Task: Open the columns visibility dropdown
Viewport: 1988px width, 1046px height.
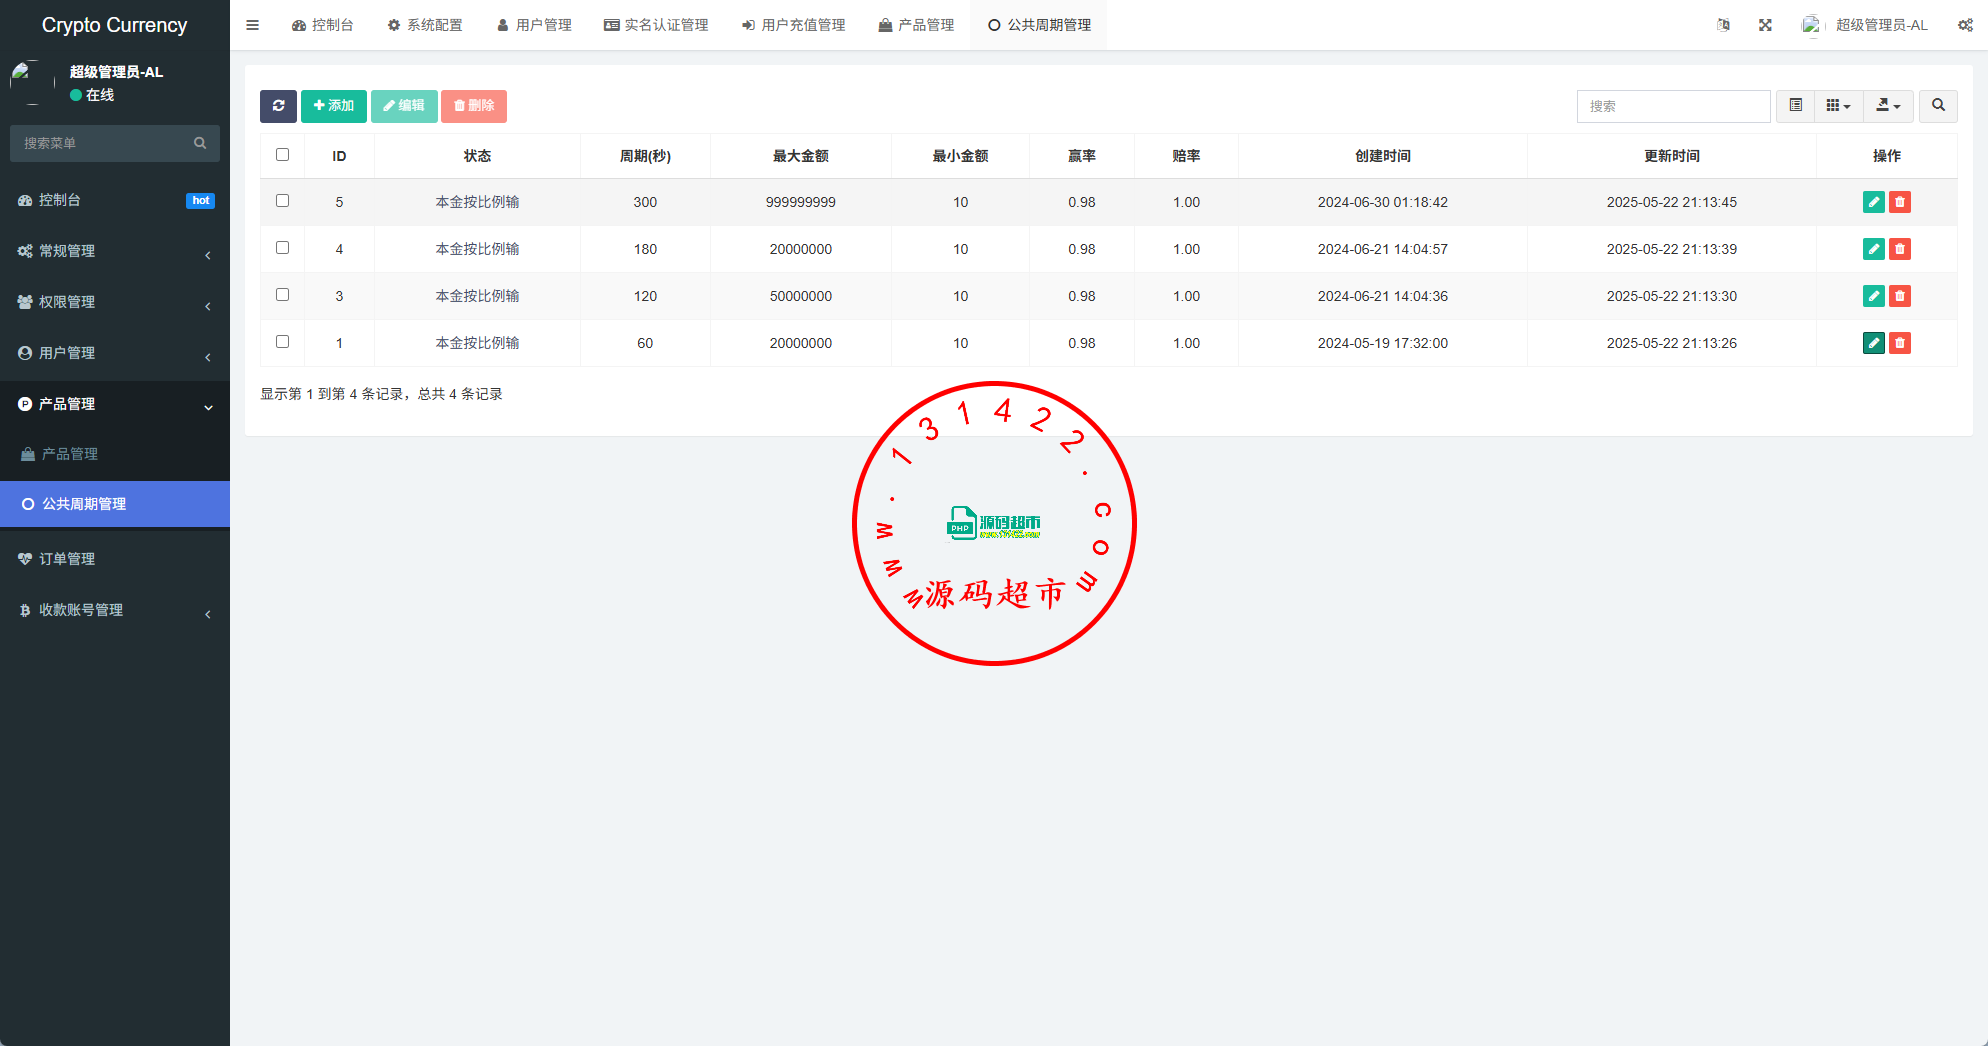Action: [1838, 106]
